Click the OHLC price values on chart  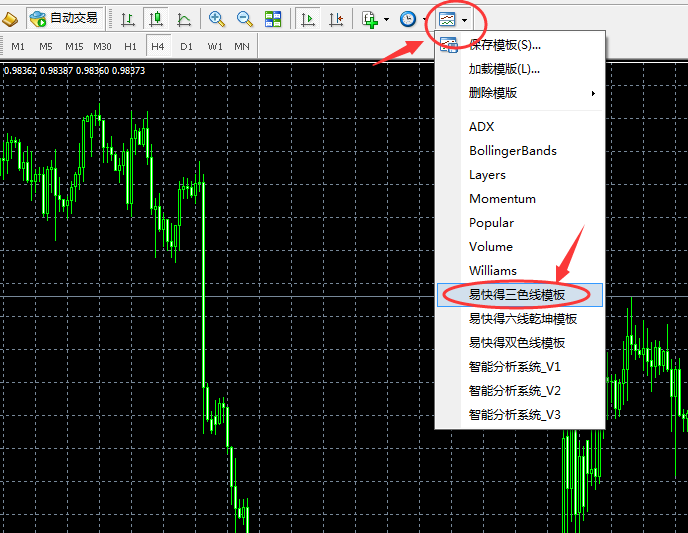coord(74,71)
